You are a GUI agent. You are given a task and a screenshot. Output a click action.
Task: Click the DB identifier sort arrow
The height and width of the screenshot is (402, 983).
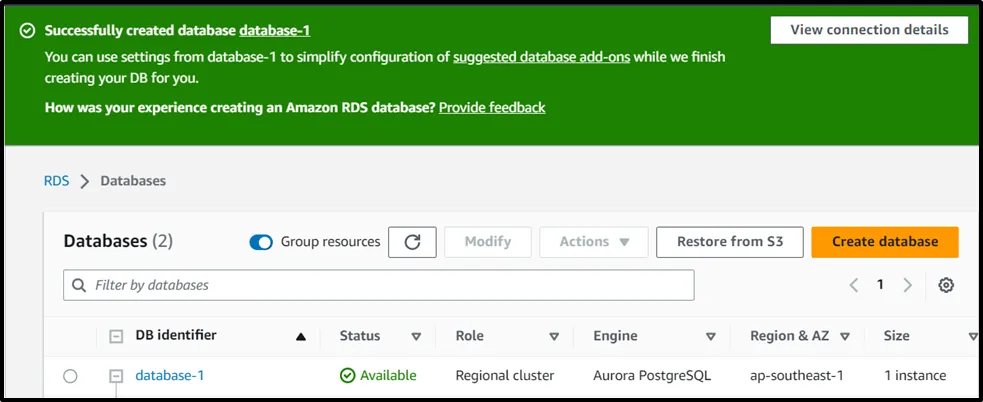coord(301,337)
